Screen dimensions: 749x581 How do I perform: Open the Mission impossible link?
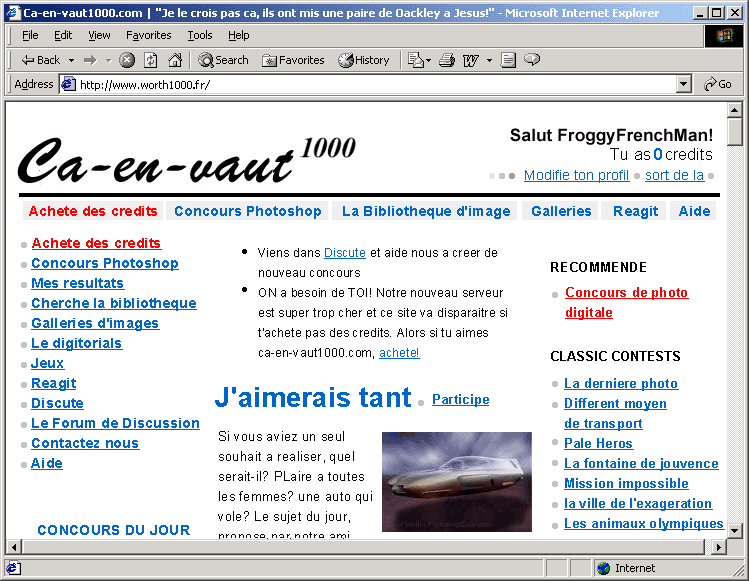coord(626,484)
